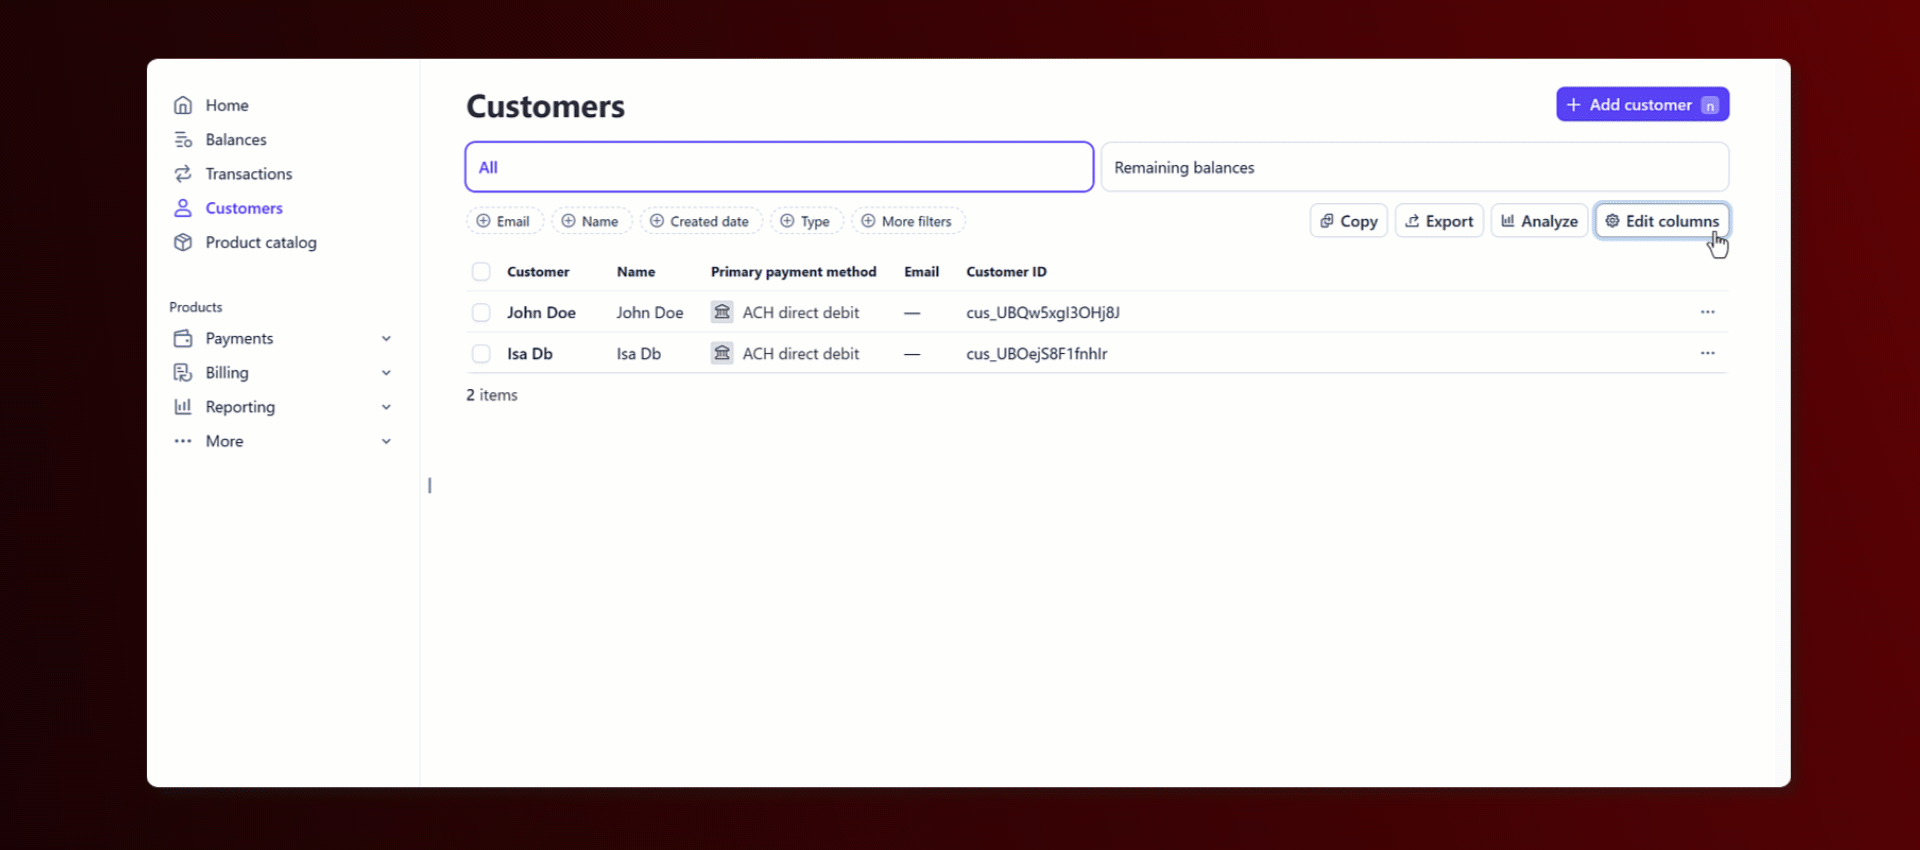Open Transactions from sidebar

tap(249, 174)
